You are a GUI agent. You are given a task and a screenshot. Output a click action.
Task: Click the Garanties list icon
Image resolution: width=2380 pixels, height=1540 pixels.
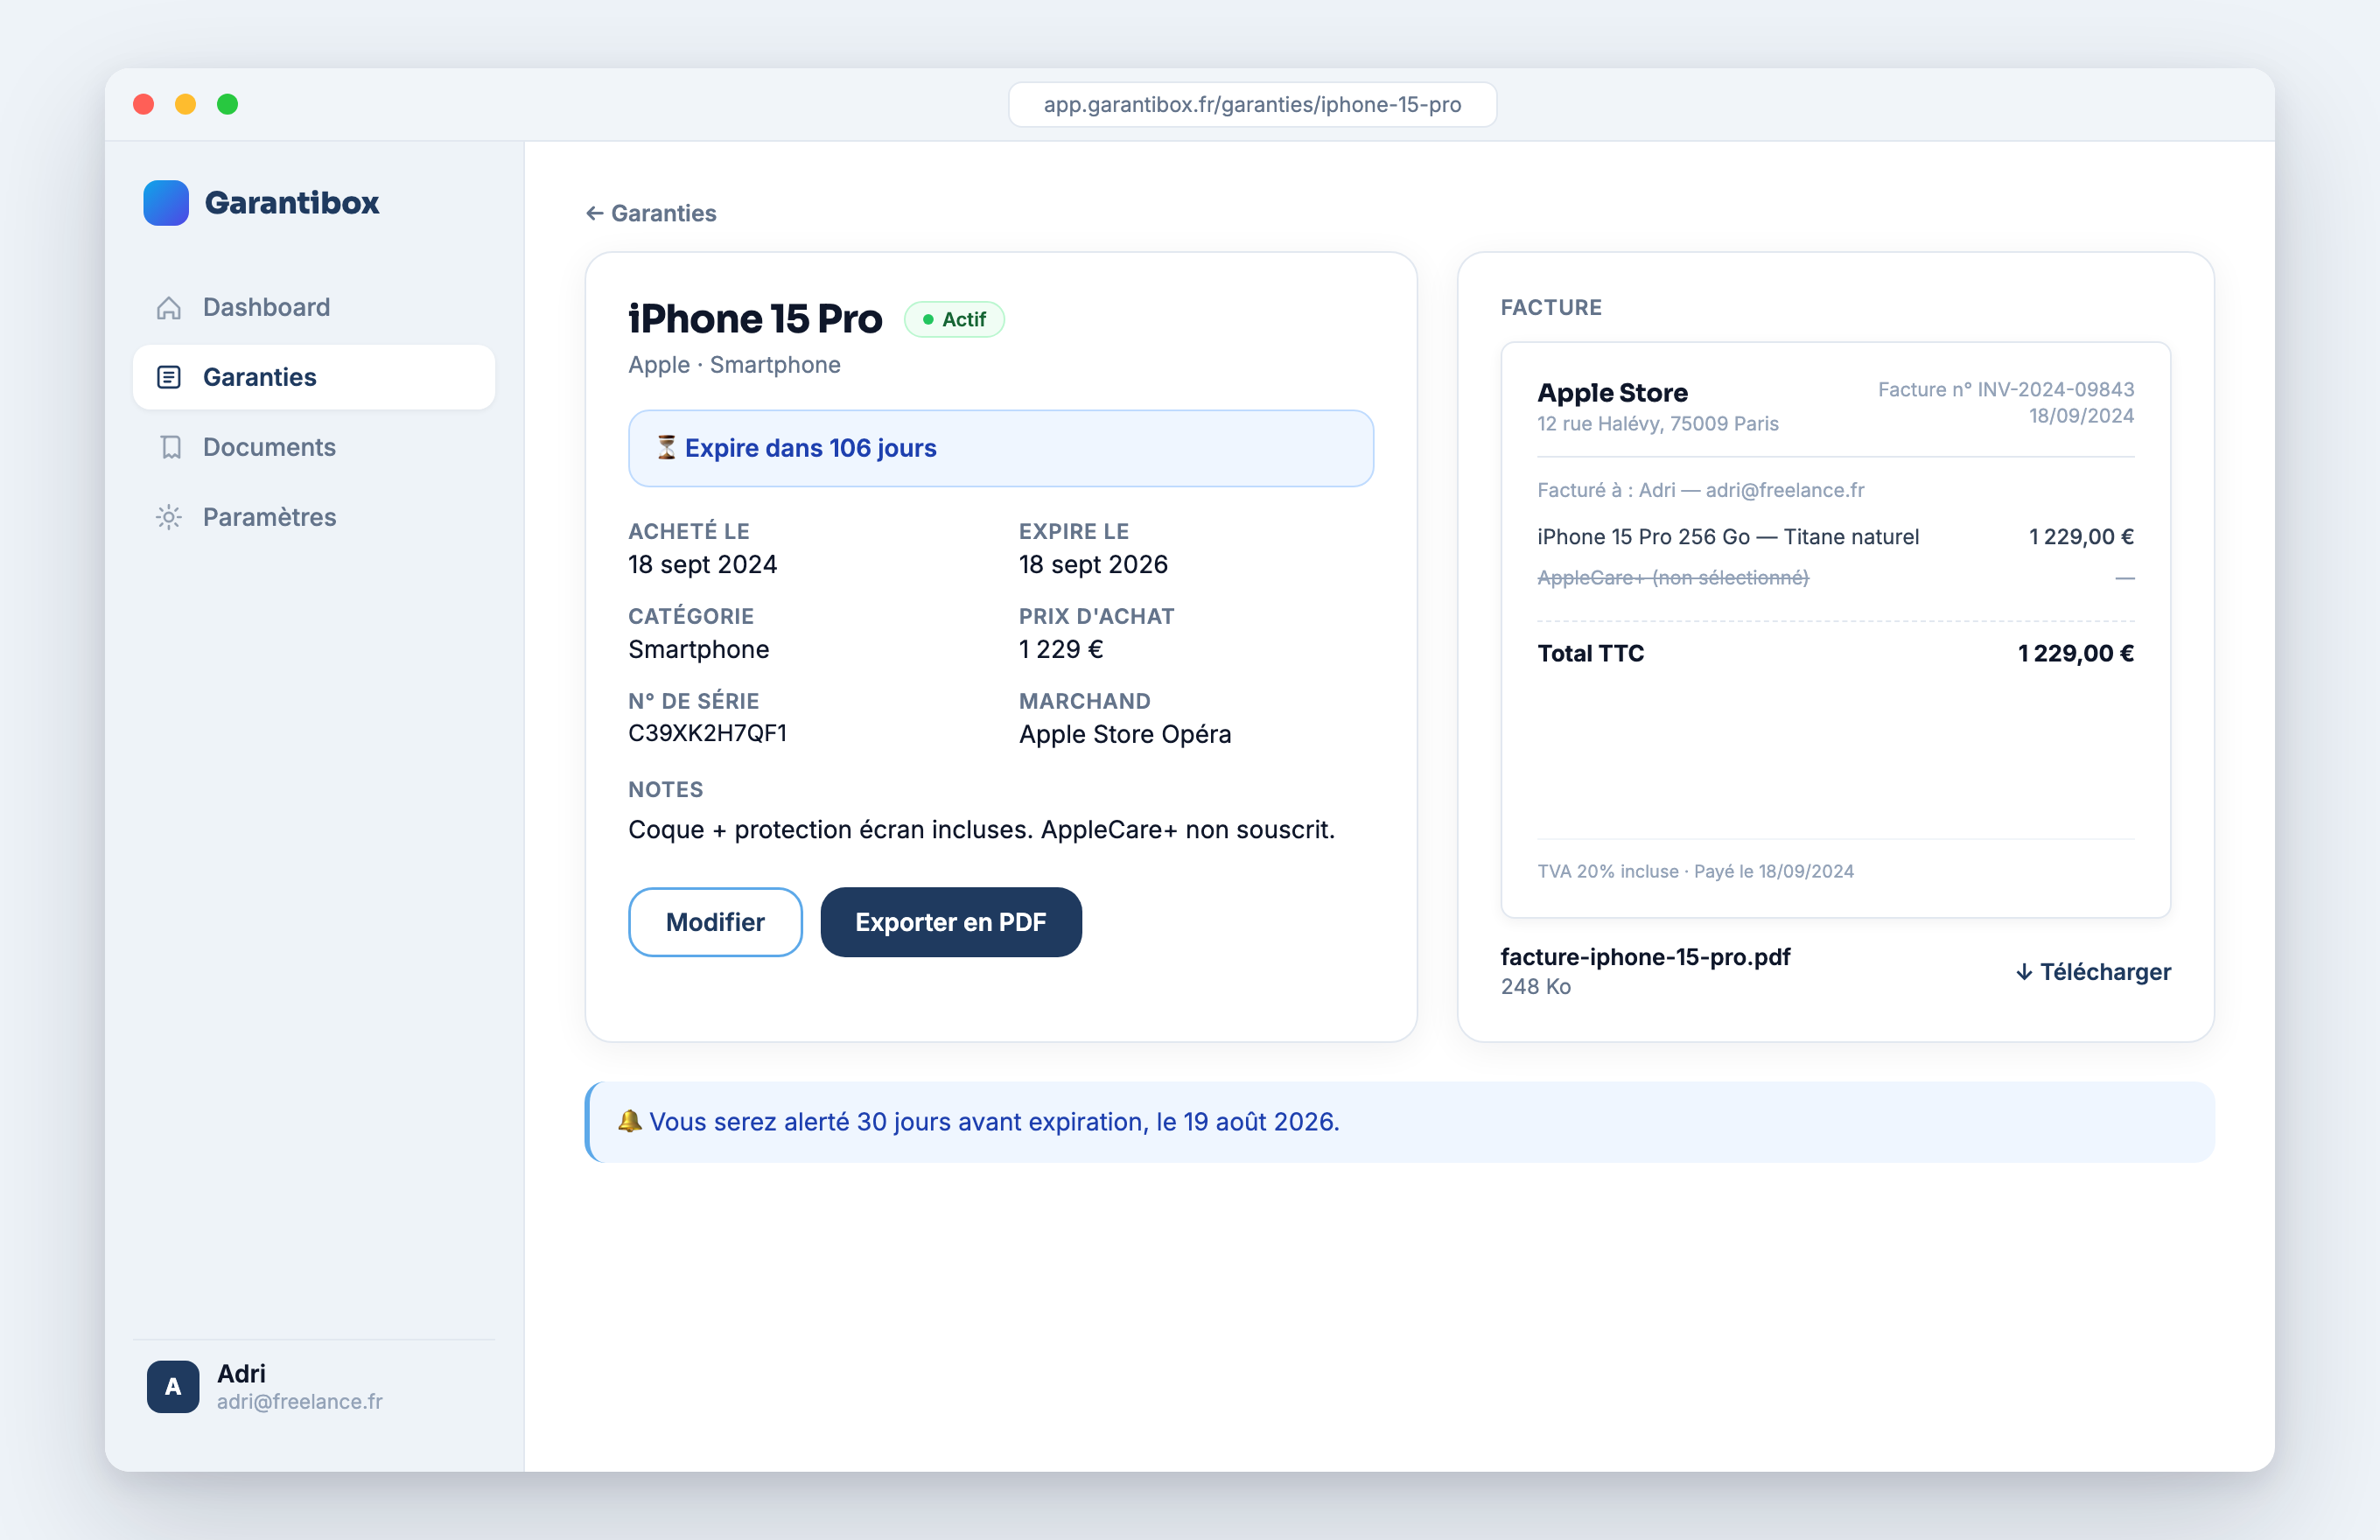[x=169, y=377]
